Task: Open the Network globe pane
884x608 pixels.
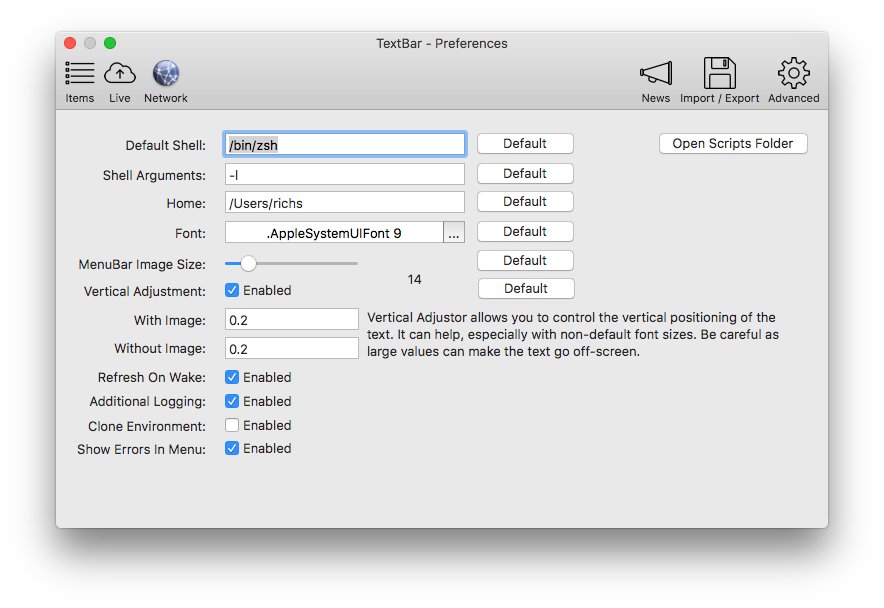Action: click(x=166, y=82)
